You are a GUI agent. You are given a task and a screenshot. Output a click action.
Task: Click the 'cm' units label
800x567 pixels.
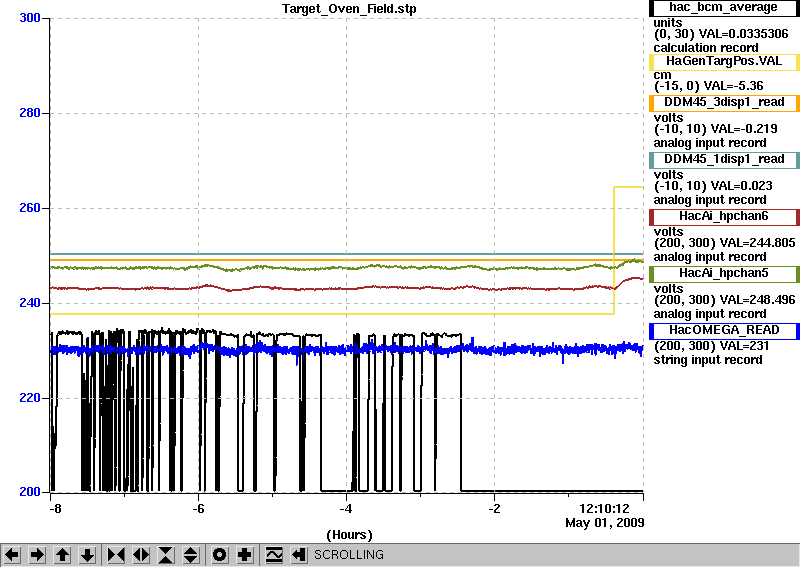pyautogui.click(x=662, y=76)
